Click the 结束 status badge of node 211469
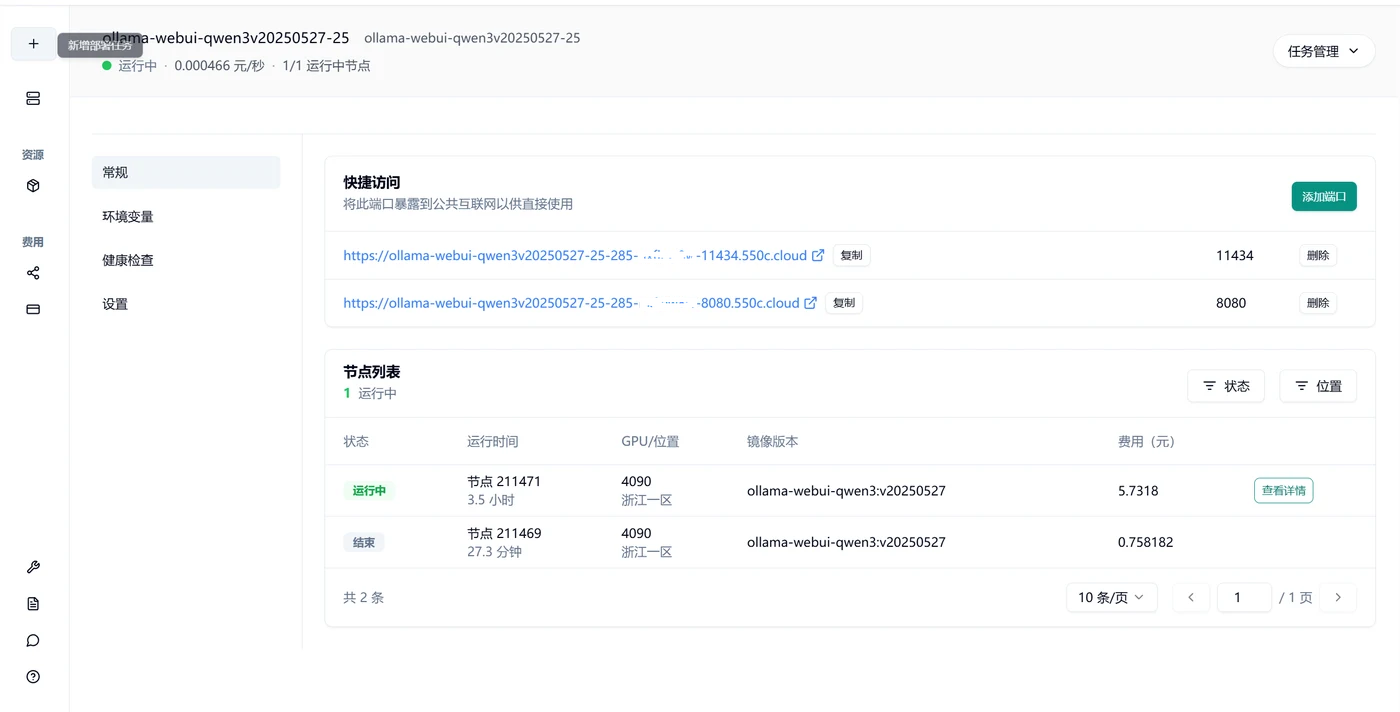The width and height of the screenshot is (1400, 712). click(364, 542)
